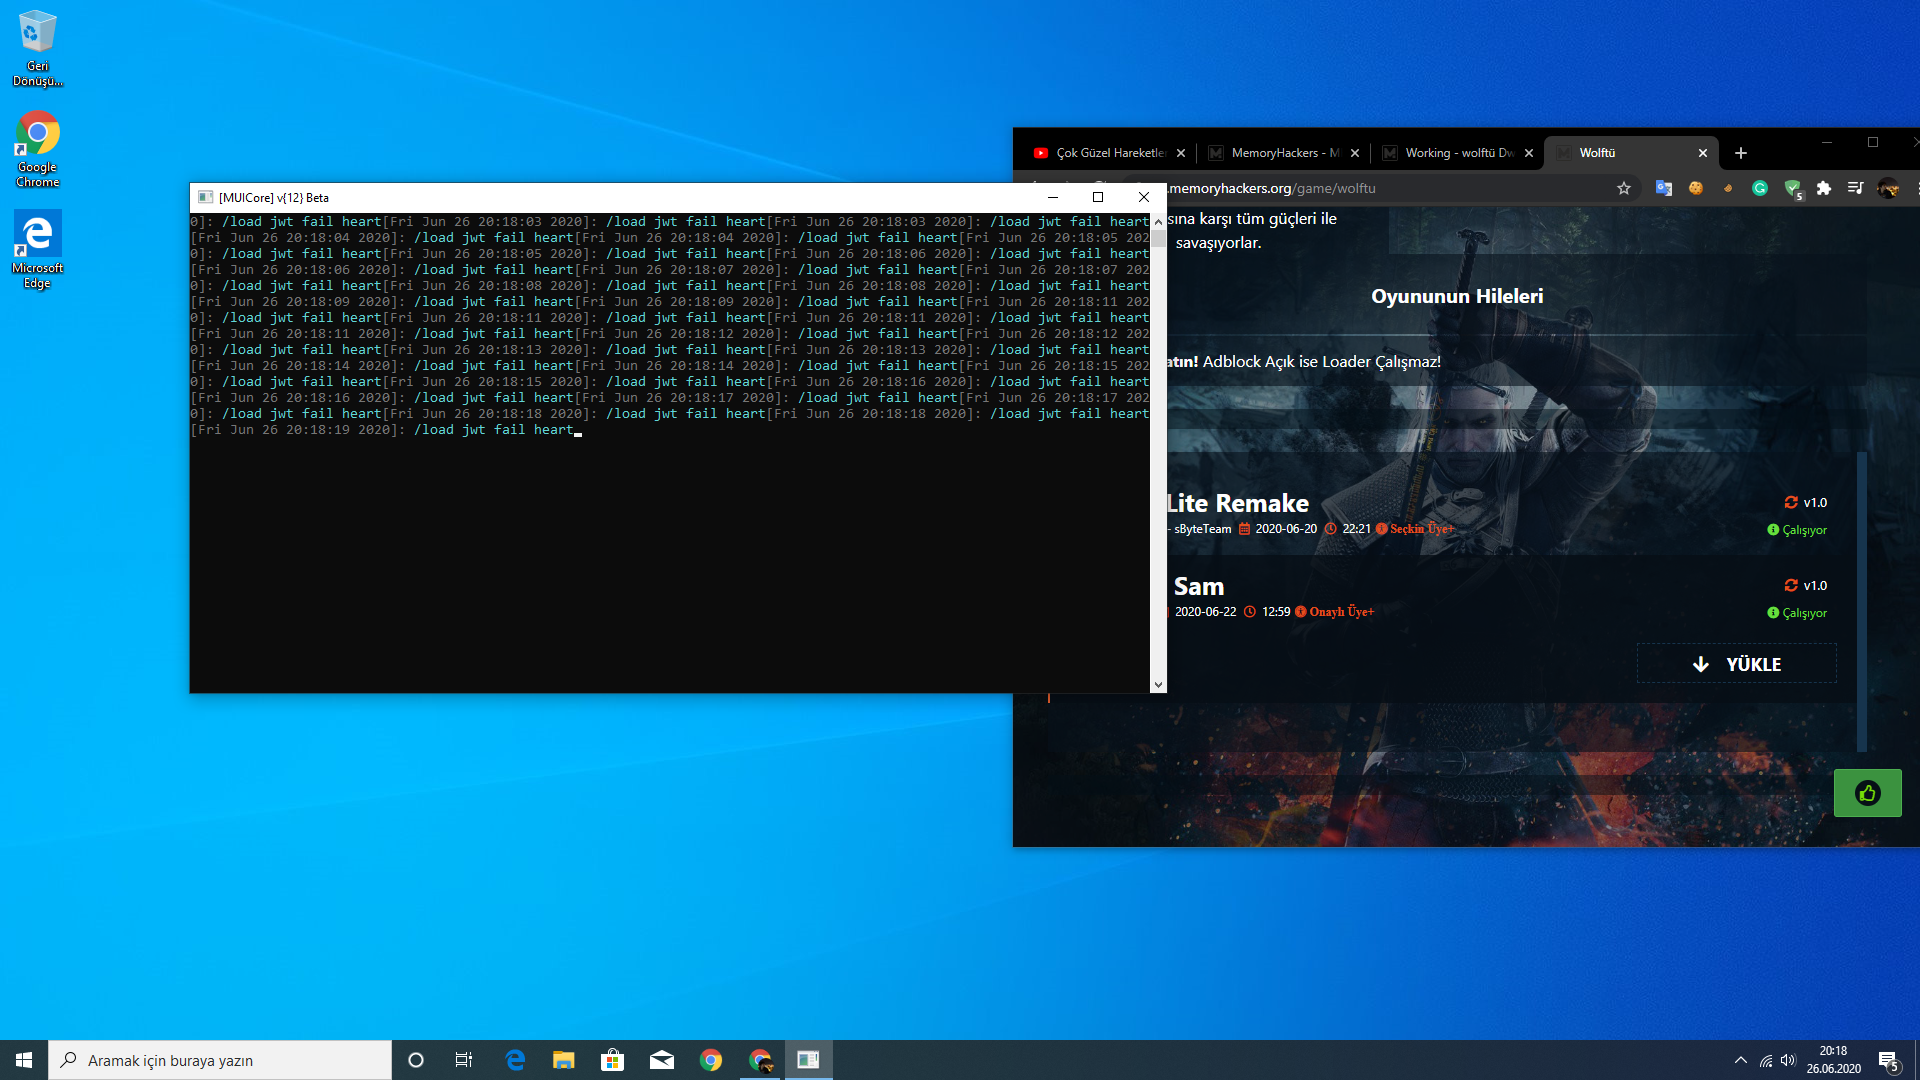Click the v1.0 refresh icon for Lite Remake

[x=1791, y=503]
